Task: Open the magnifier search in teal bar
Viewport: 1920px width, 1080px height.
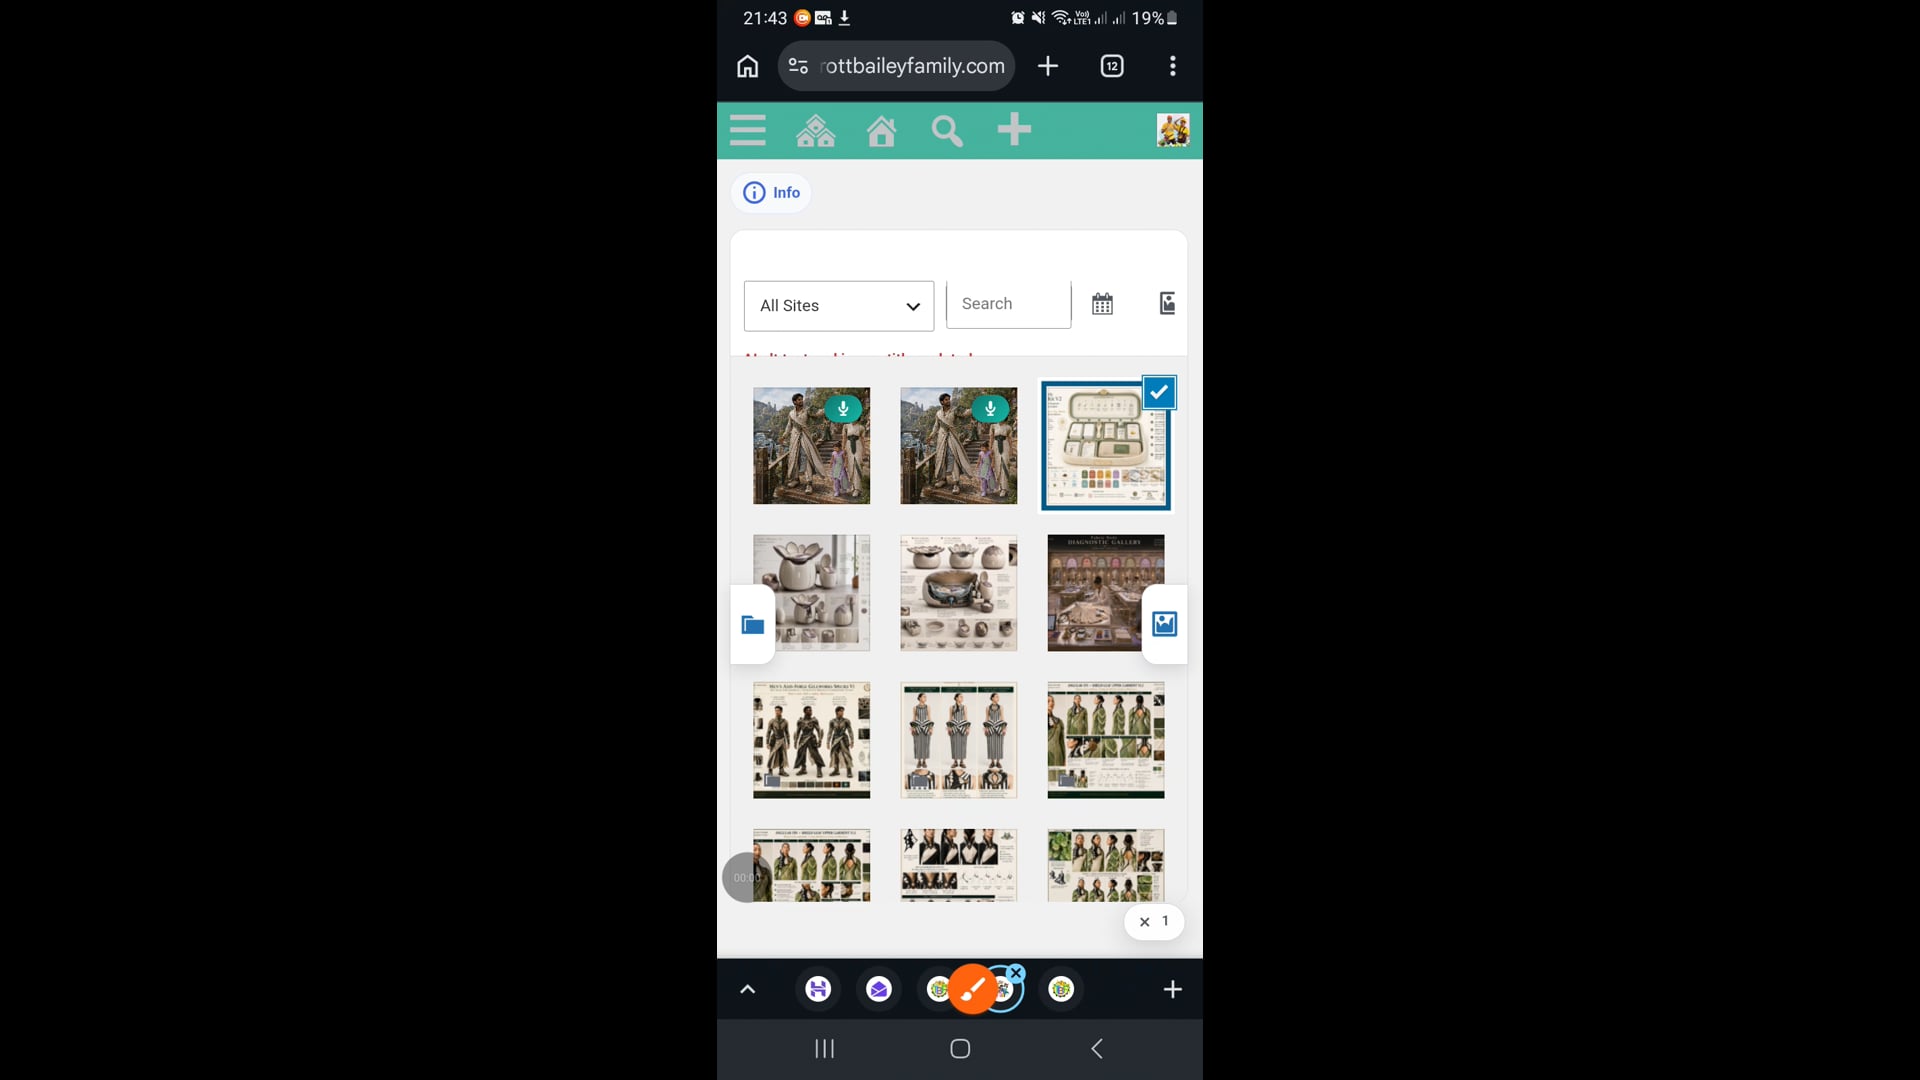Action: click(x=947, y=131)
